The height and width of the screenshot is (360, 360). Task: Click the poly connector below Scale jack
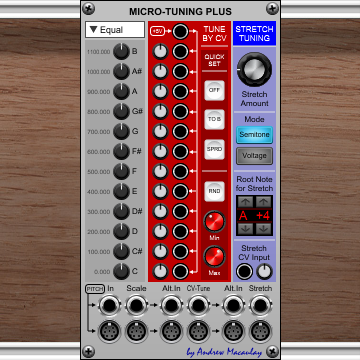[x=136, y=331]
